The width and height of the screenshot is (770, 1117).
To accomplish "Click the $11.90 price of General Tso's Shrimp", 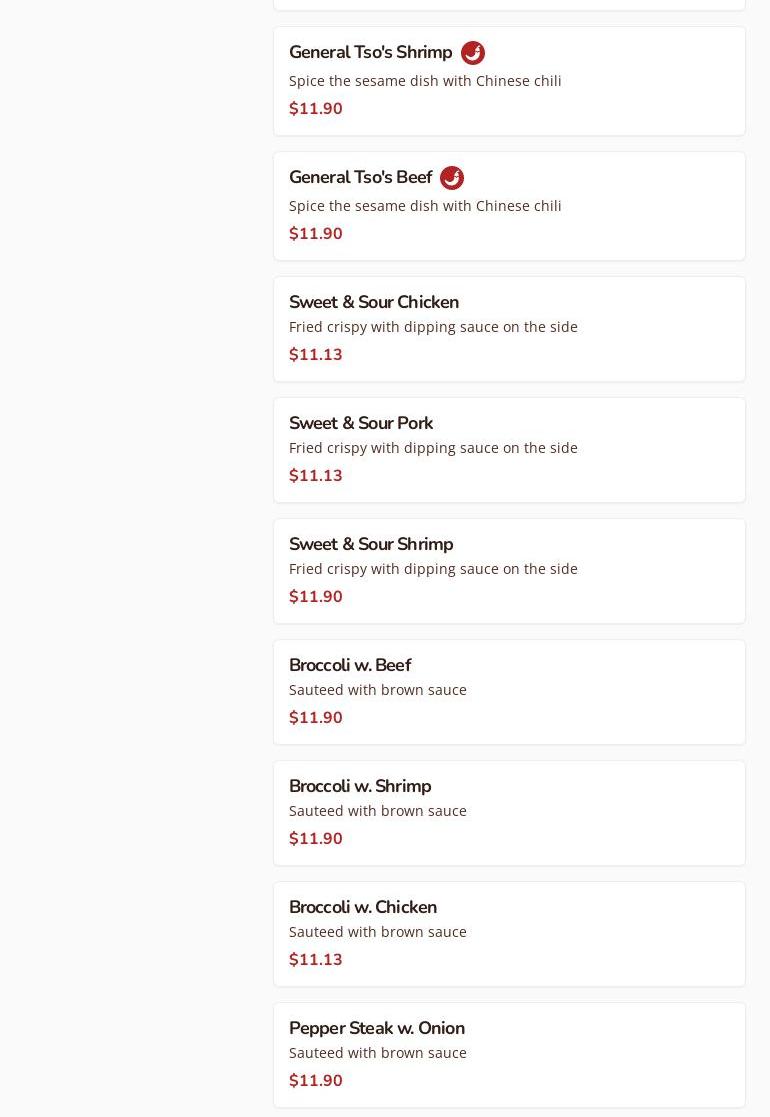I will pyautogui.click(x=316, y=109).
